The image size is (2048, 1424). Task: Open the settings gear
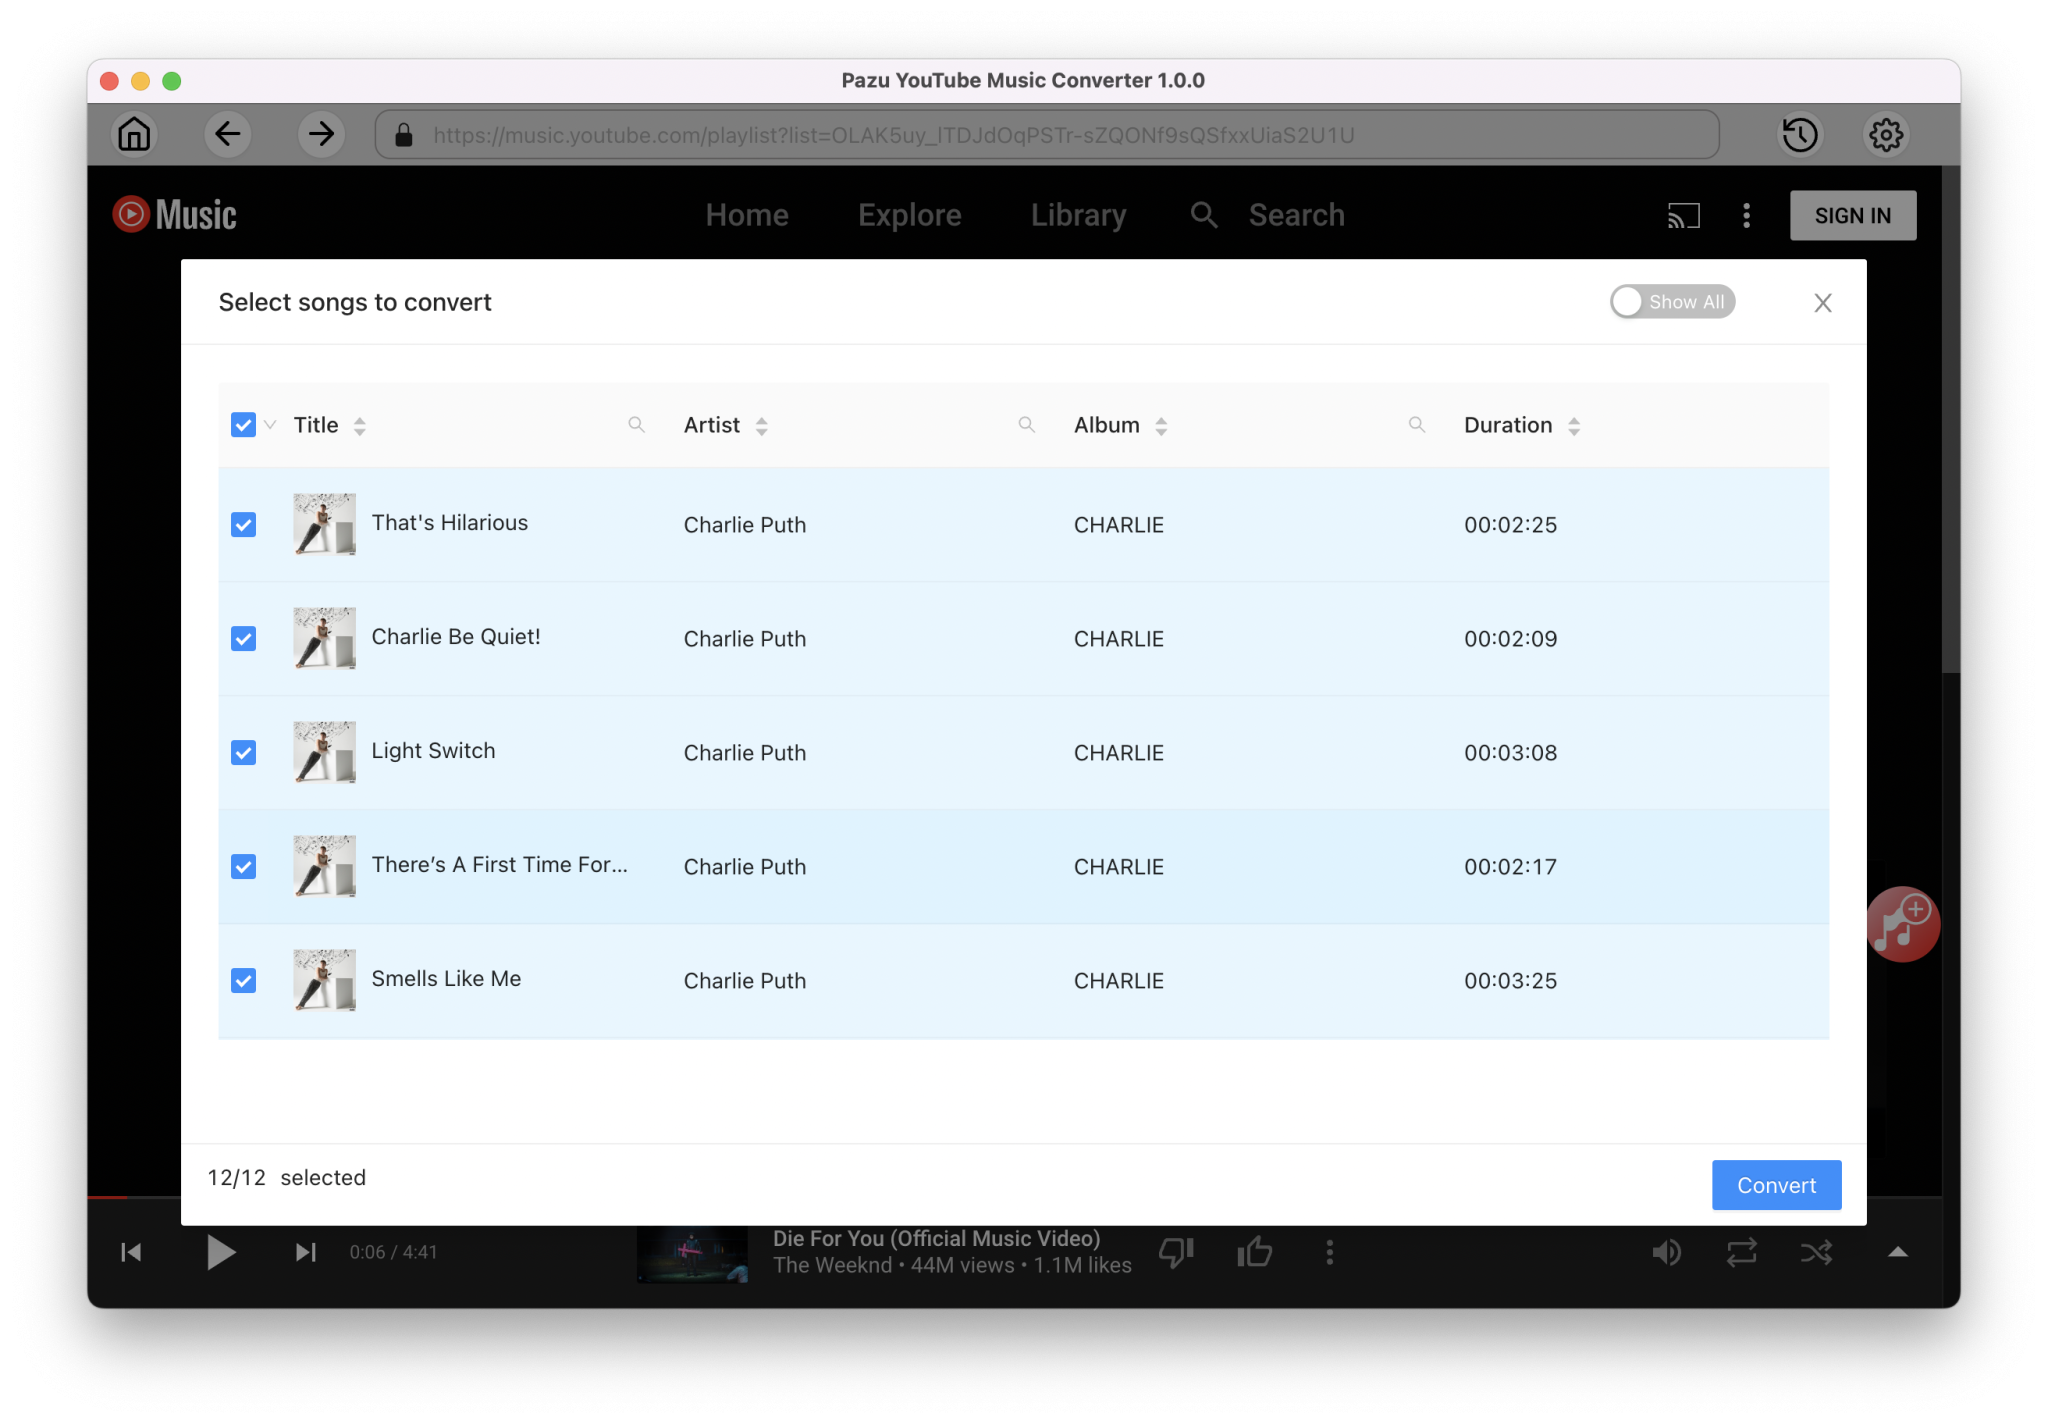point(1886,134)
